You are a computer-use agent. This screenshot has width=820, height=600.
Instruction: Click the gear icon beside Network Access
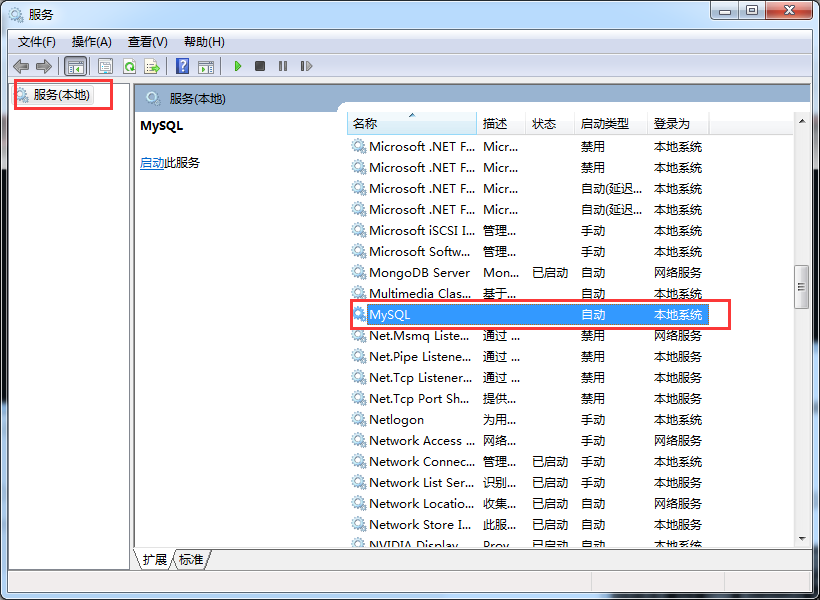pos(359,440)
